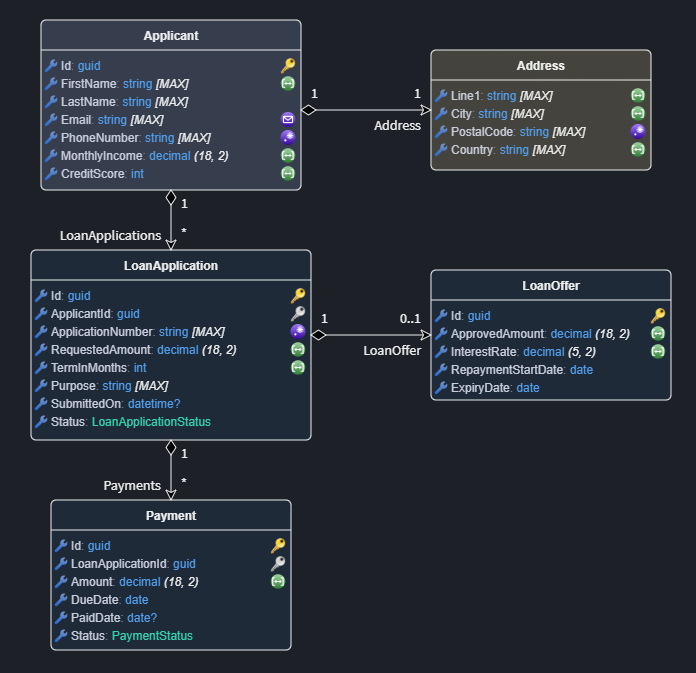Screen dimensions: 696x673
Task: Click the green icon beside Payment Amount
Action: click(278, 581)
